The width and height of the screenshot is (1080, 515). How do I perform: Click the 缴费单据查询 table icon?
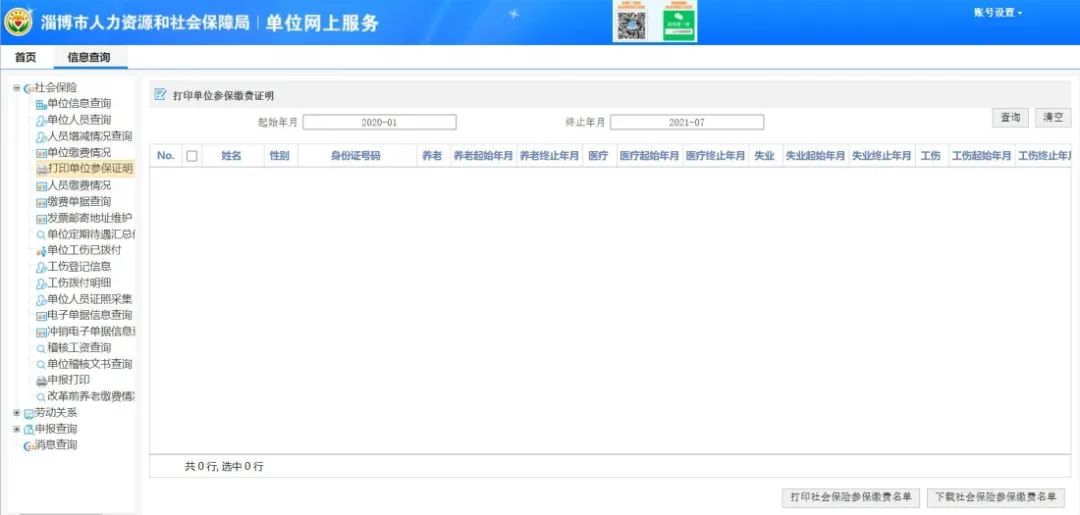coord(41,202)
